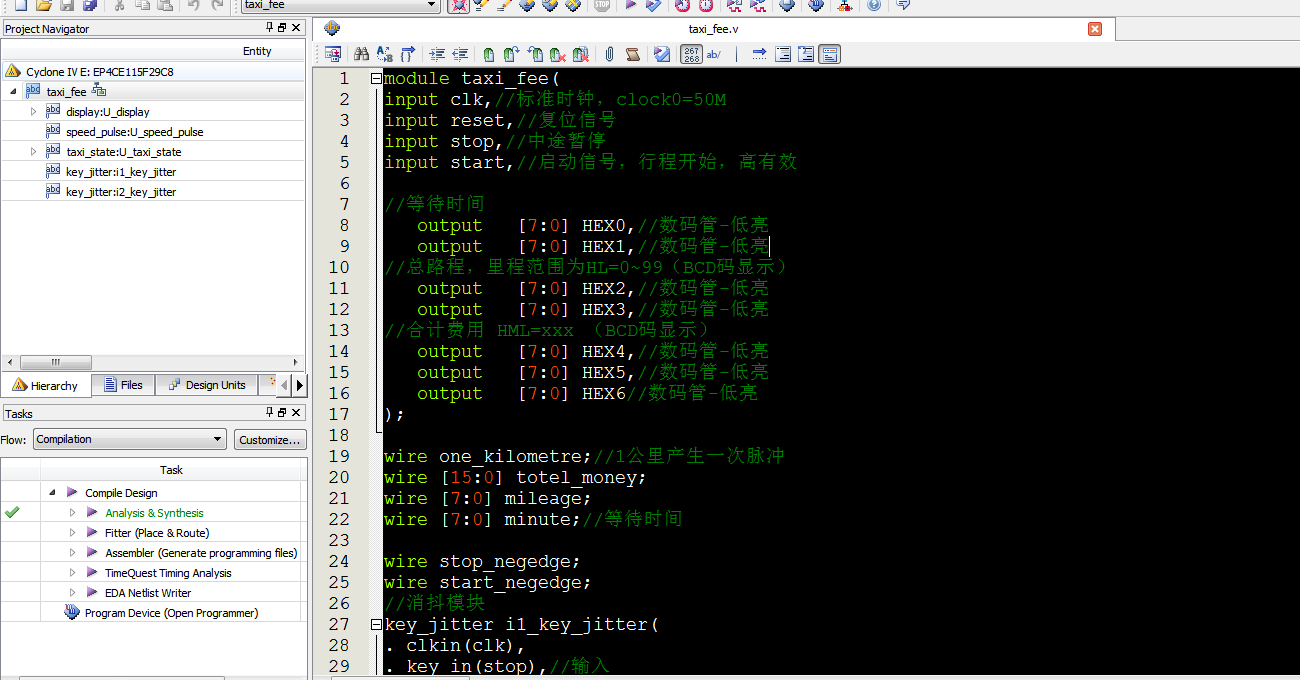1300x680 pixels.
Task: Run Start Compilation from the toolbar
Action: 631,7
